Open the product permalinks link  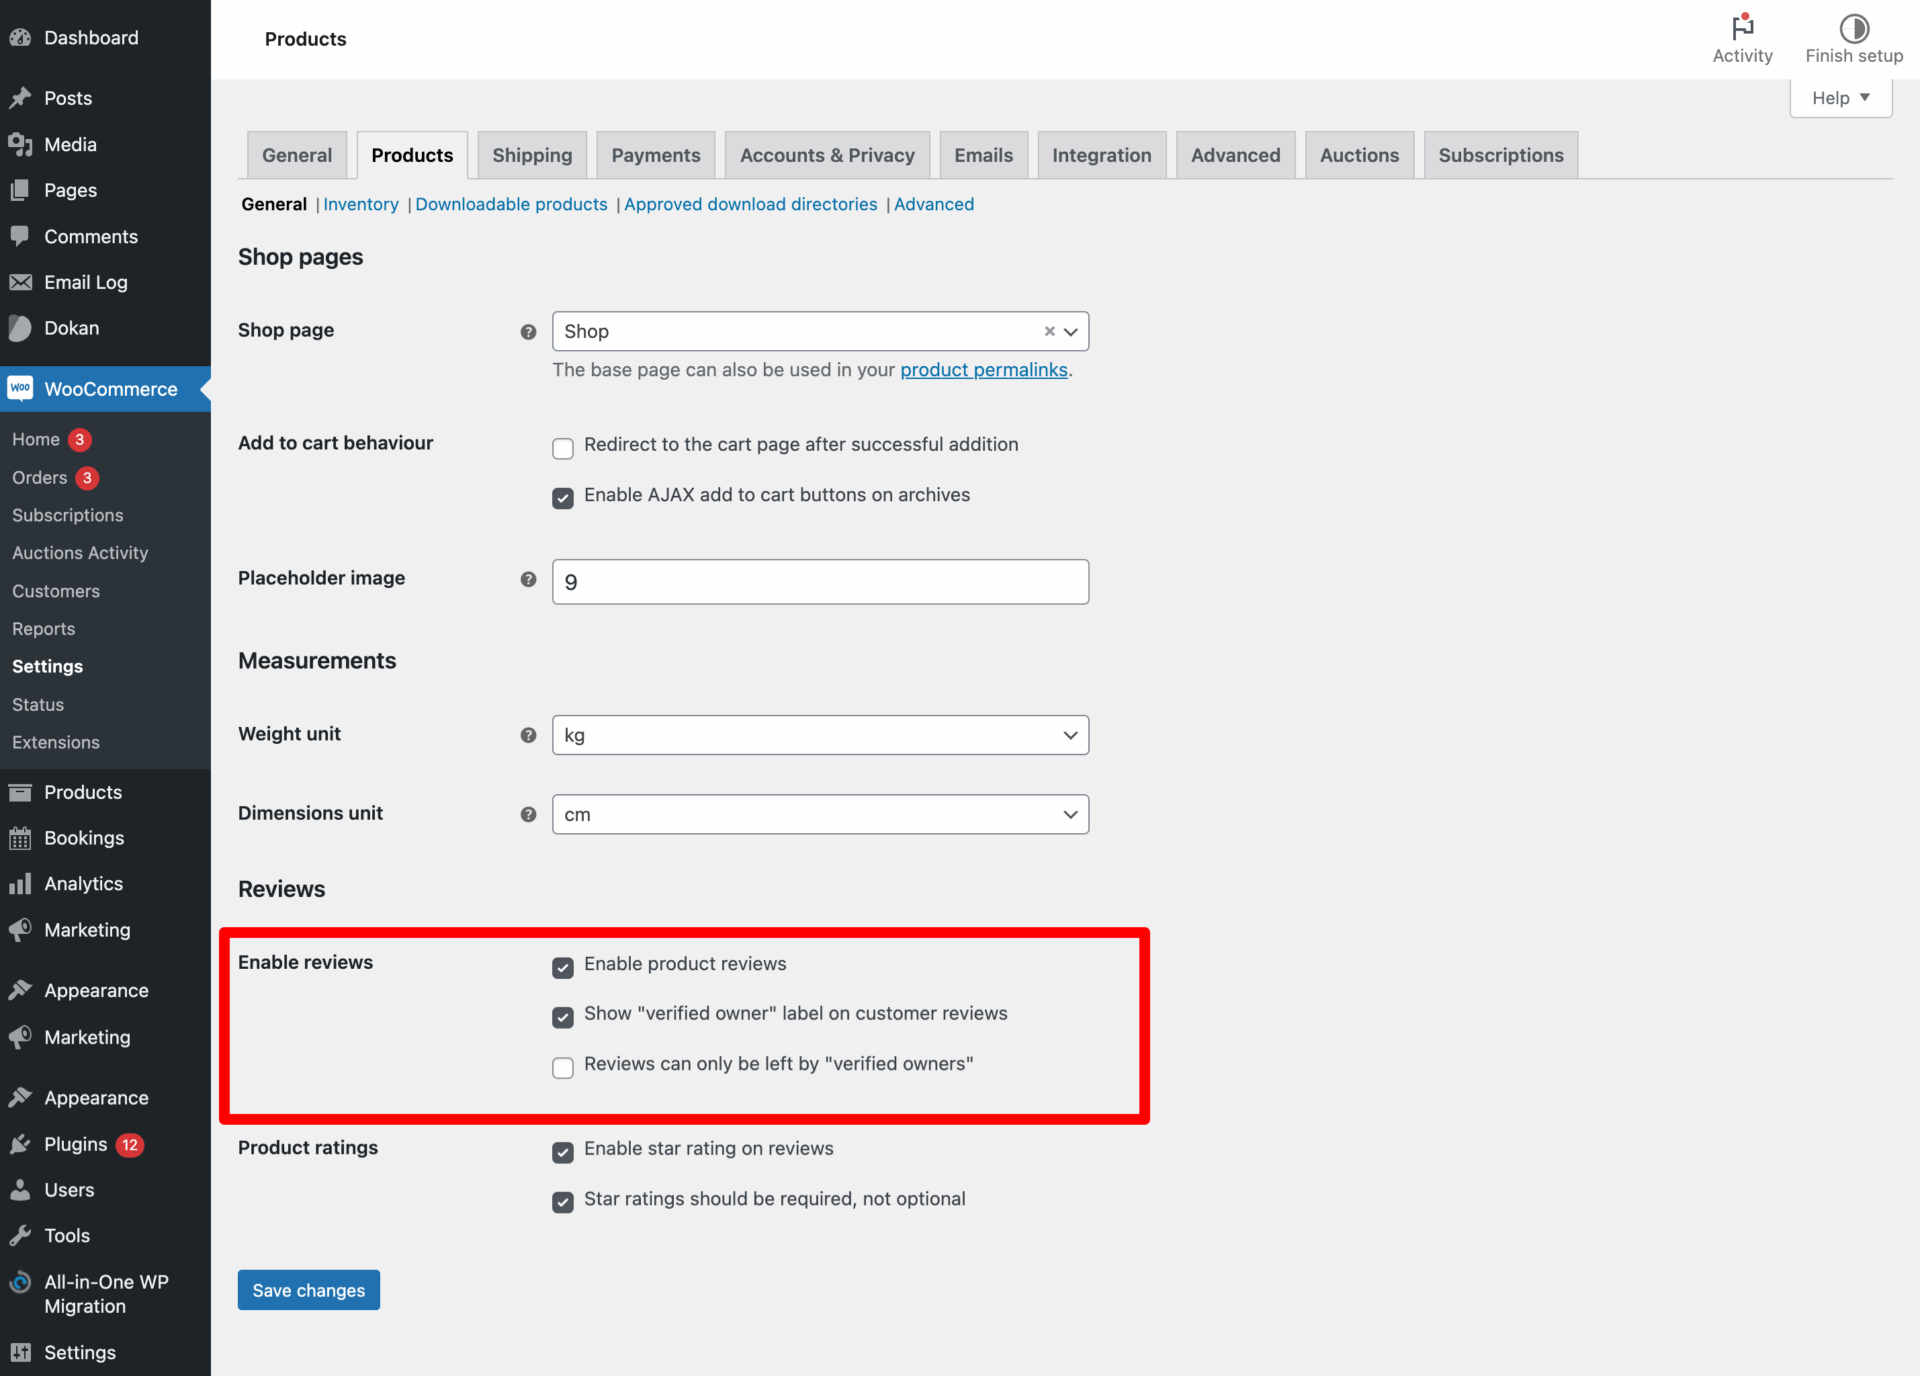coord(983,369)
